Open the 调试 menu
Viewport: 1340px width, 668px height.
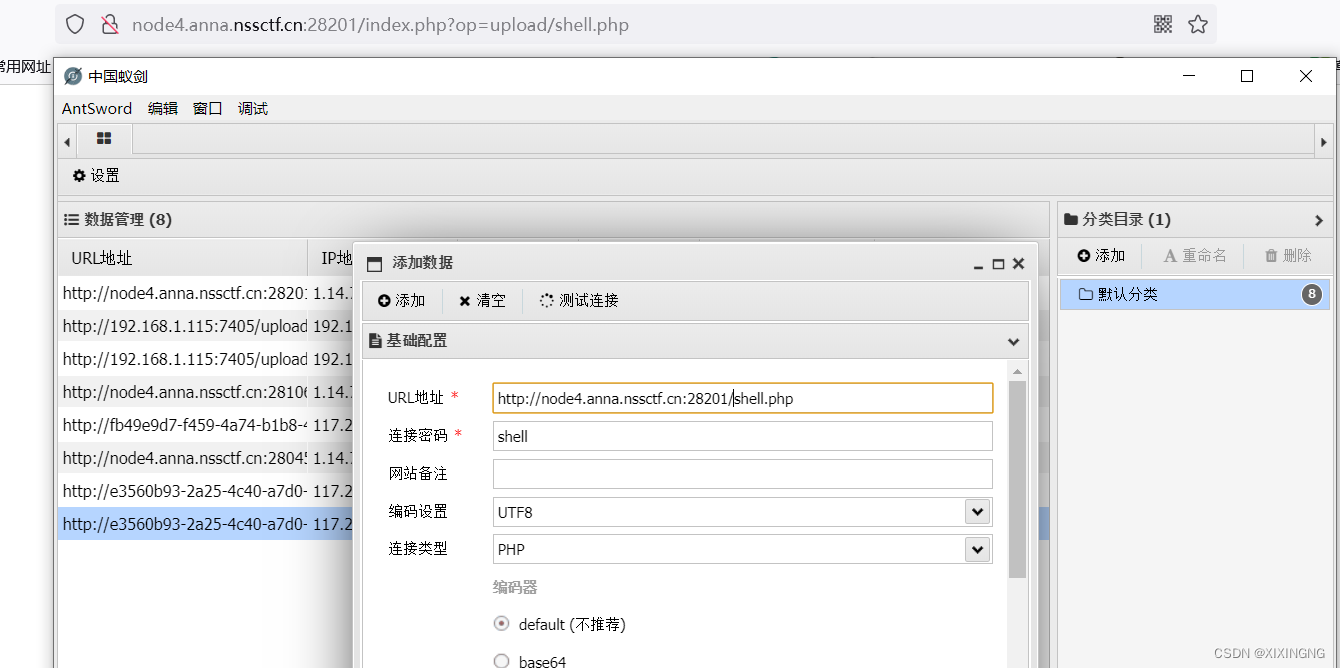coord(252,108)
